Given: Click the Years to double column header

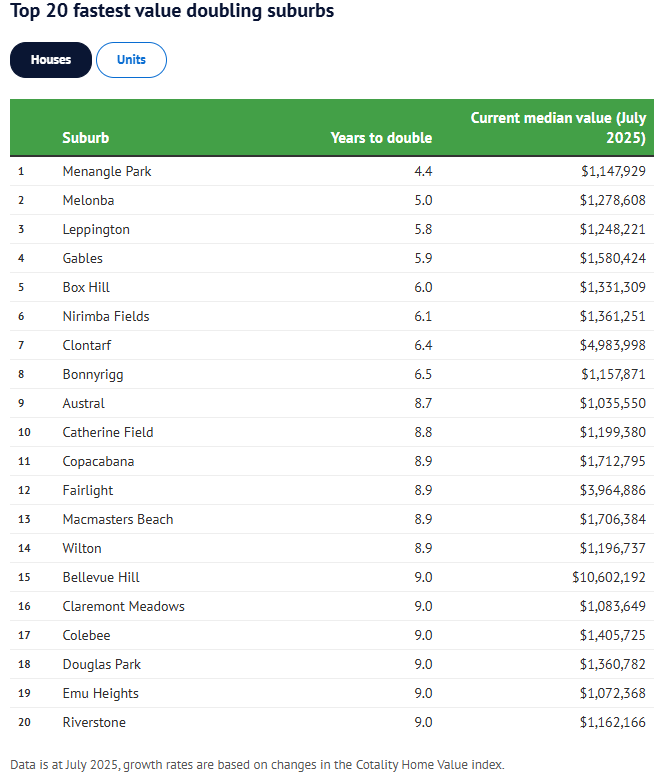Looking at the screenshot, I should click(381, 138).
